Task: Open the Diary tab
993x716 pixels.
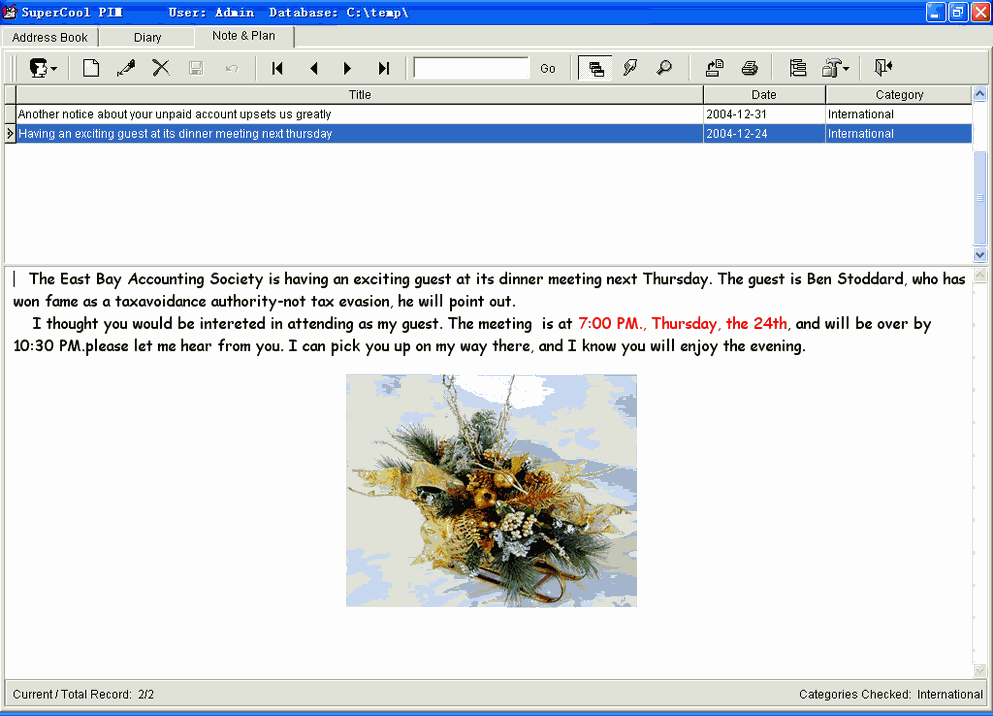Action: [147, 37]
